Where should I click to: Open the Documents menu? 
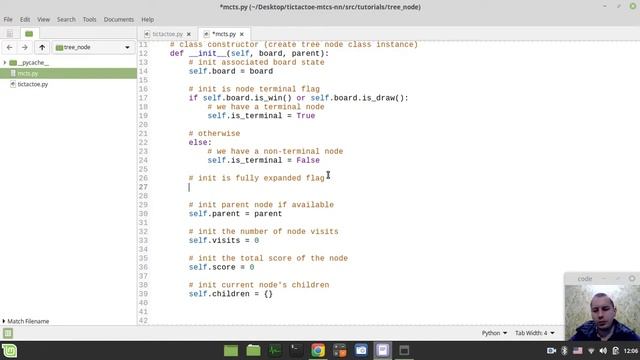pyautogui.click(x=118, y=20)
